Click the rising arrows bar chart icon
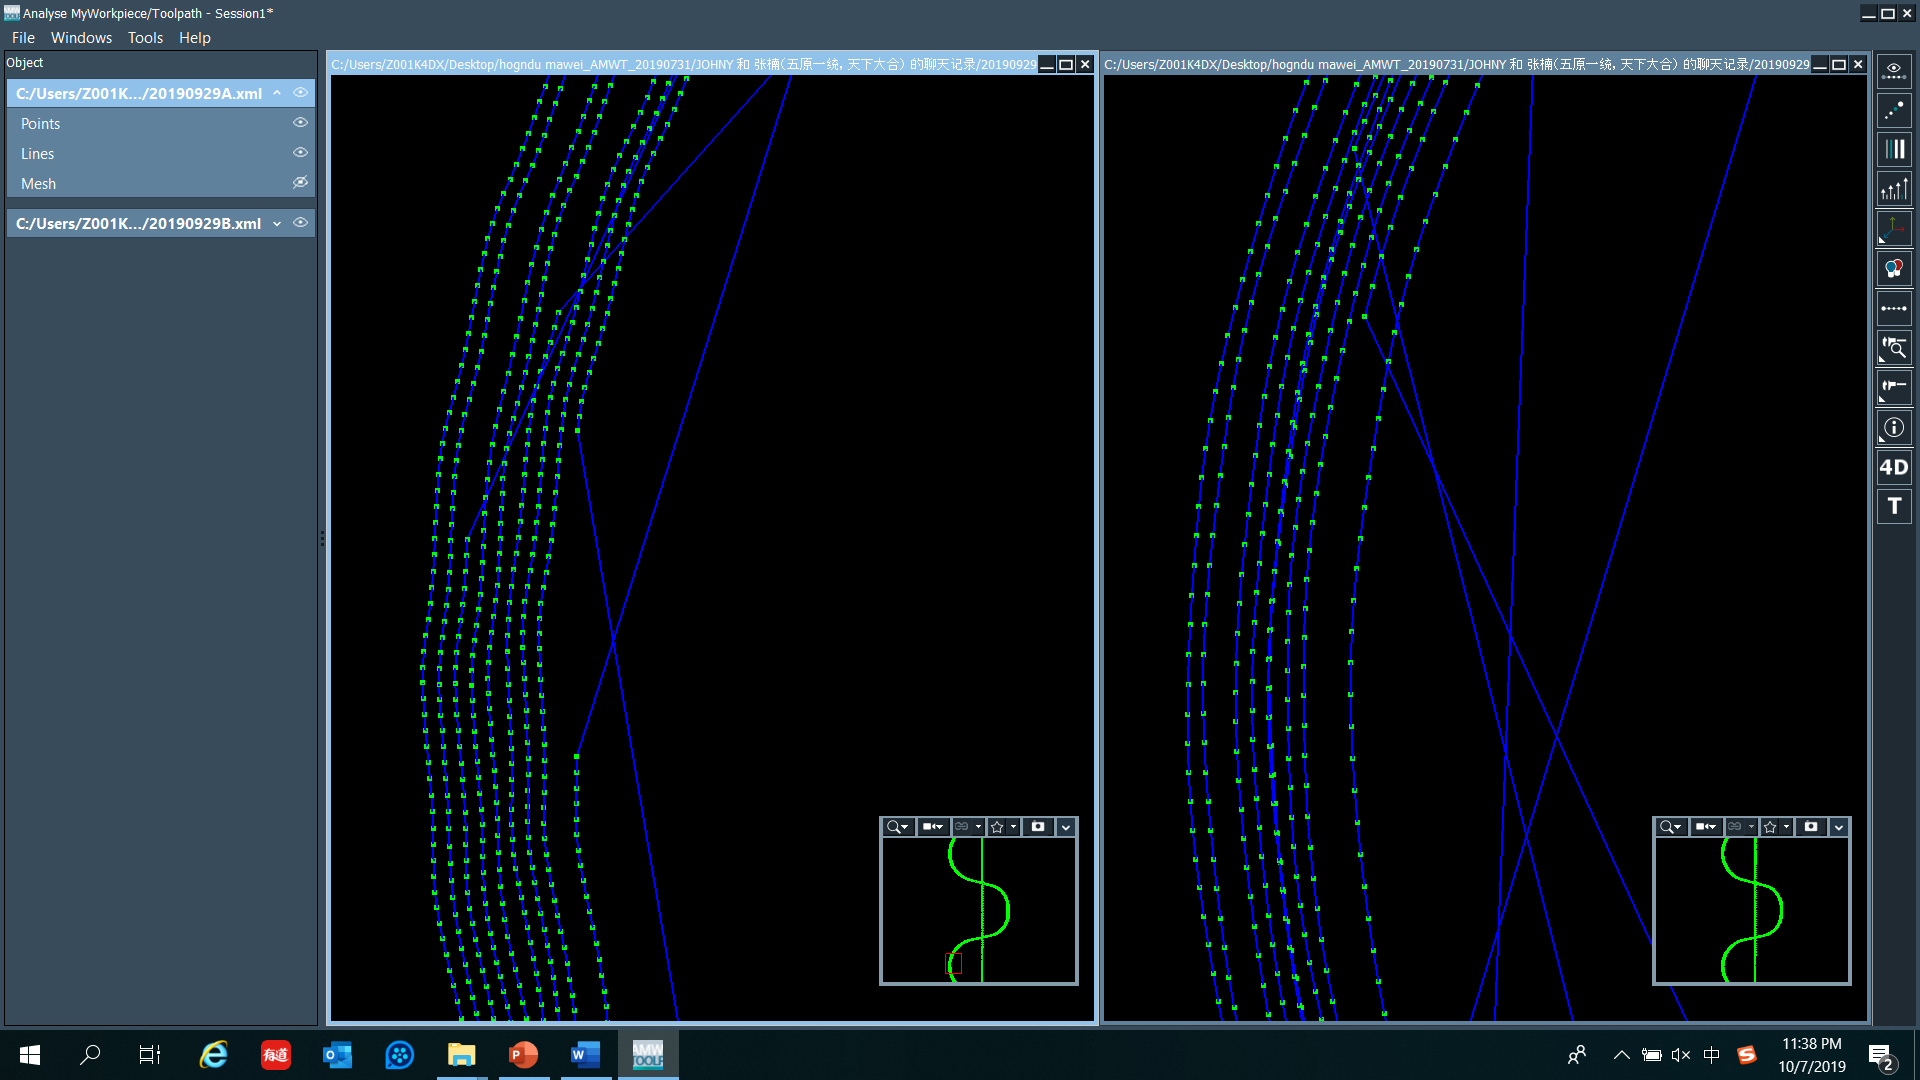 click(1893, 189)
